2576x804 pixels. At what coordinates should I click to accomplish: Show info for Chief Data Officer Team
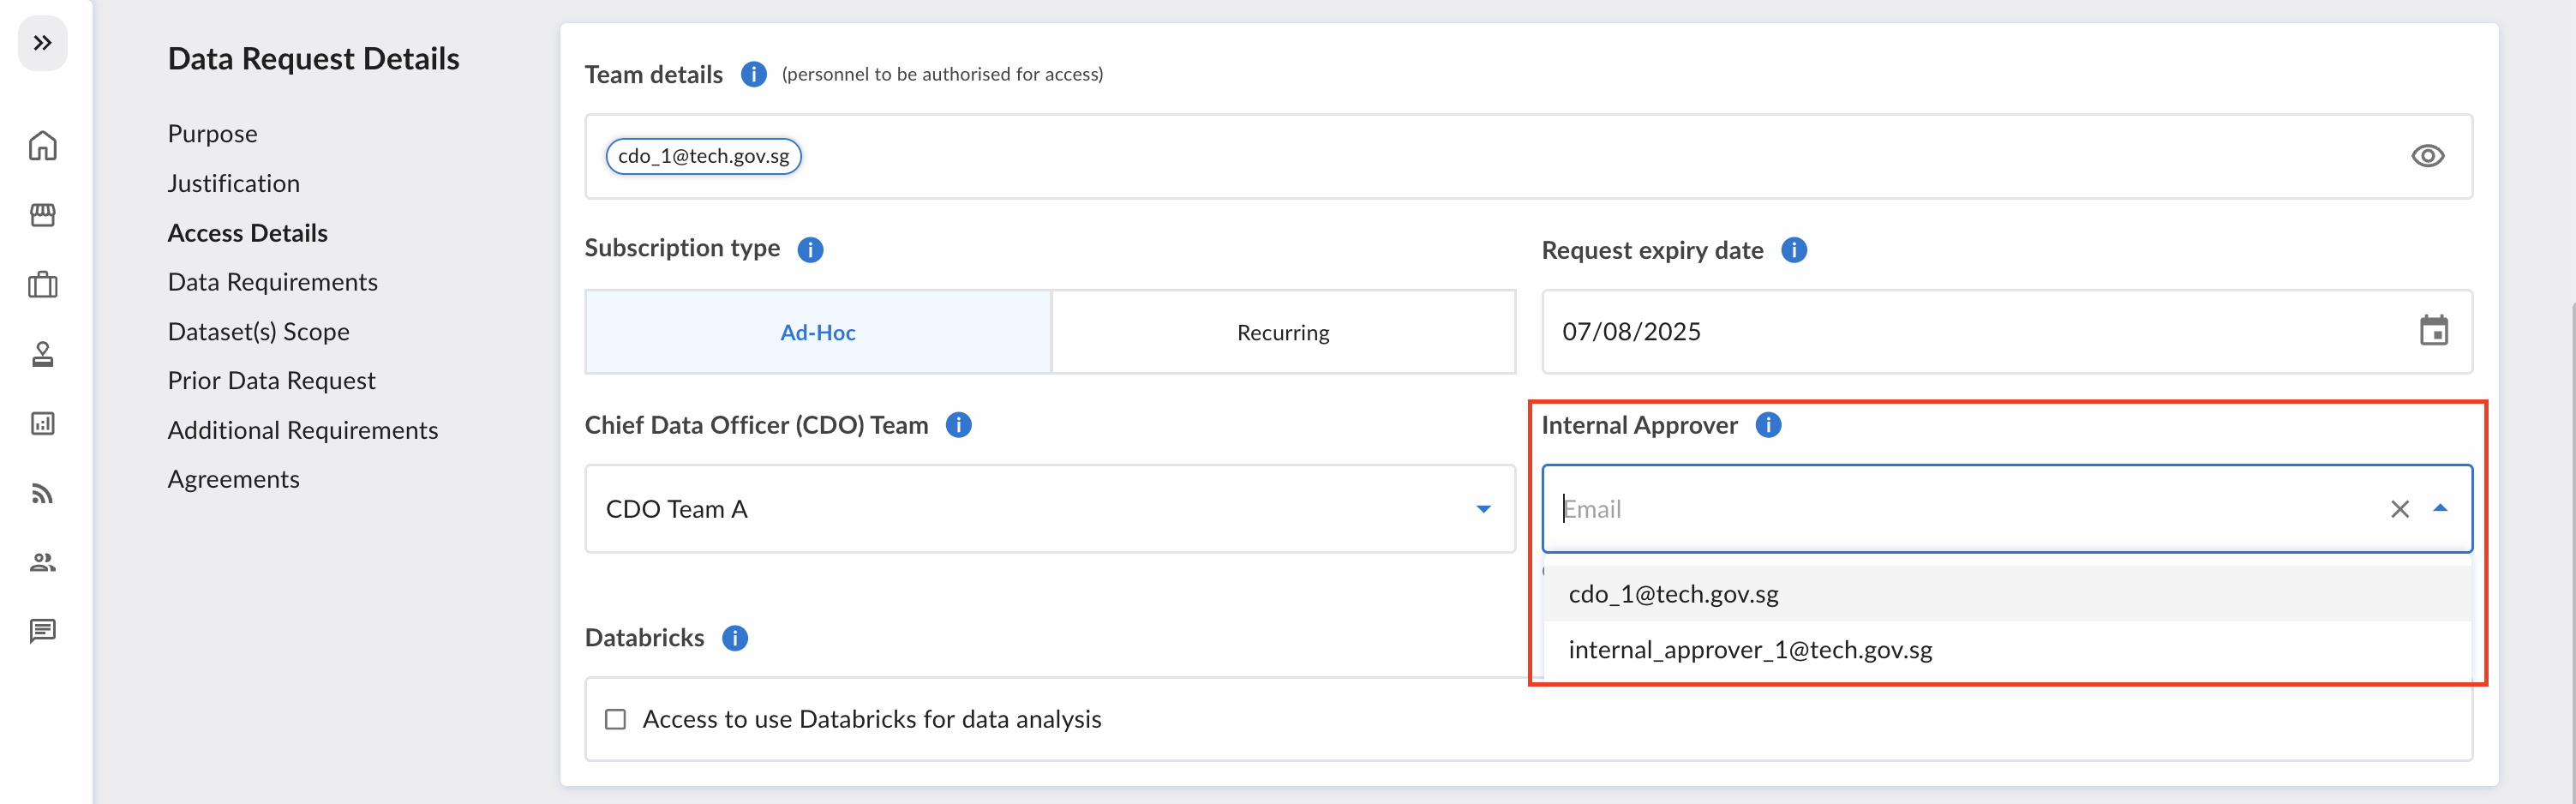[959, 425]
